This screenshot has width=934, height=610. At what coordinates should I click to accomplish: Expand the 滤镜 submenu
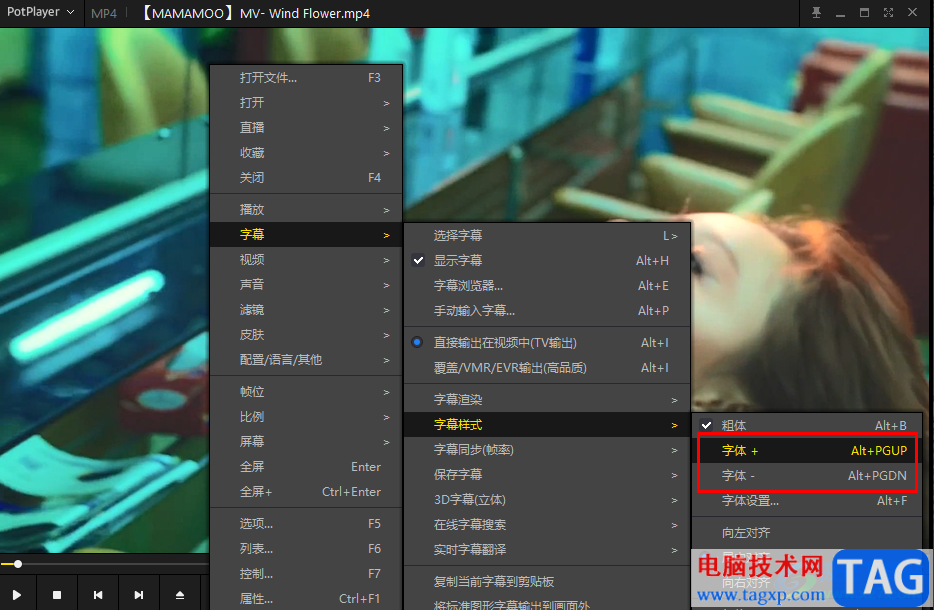pos(306,310)
